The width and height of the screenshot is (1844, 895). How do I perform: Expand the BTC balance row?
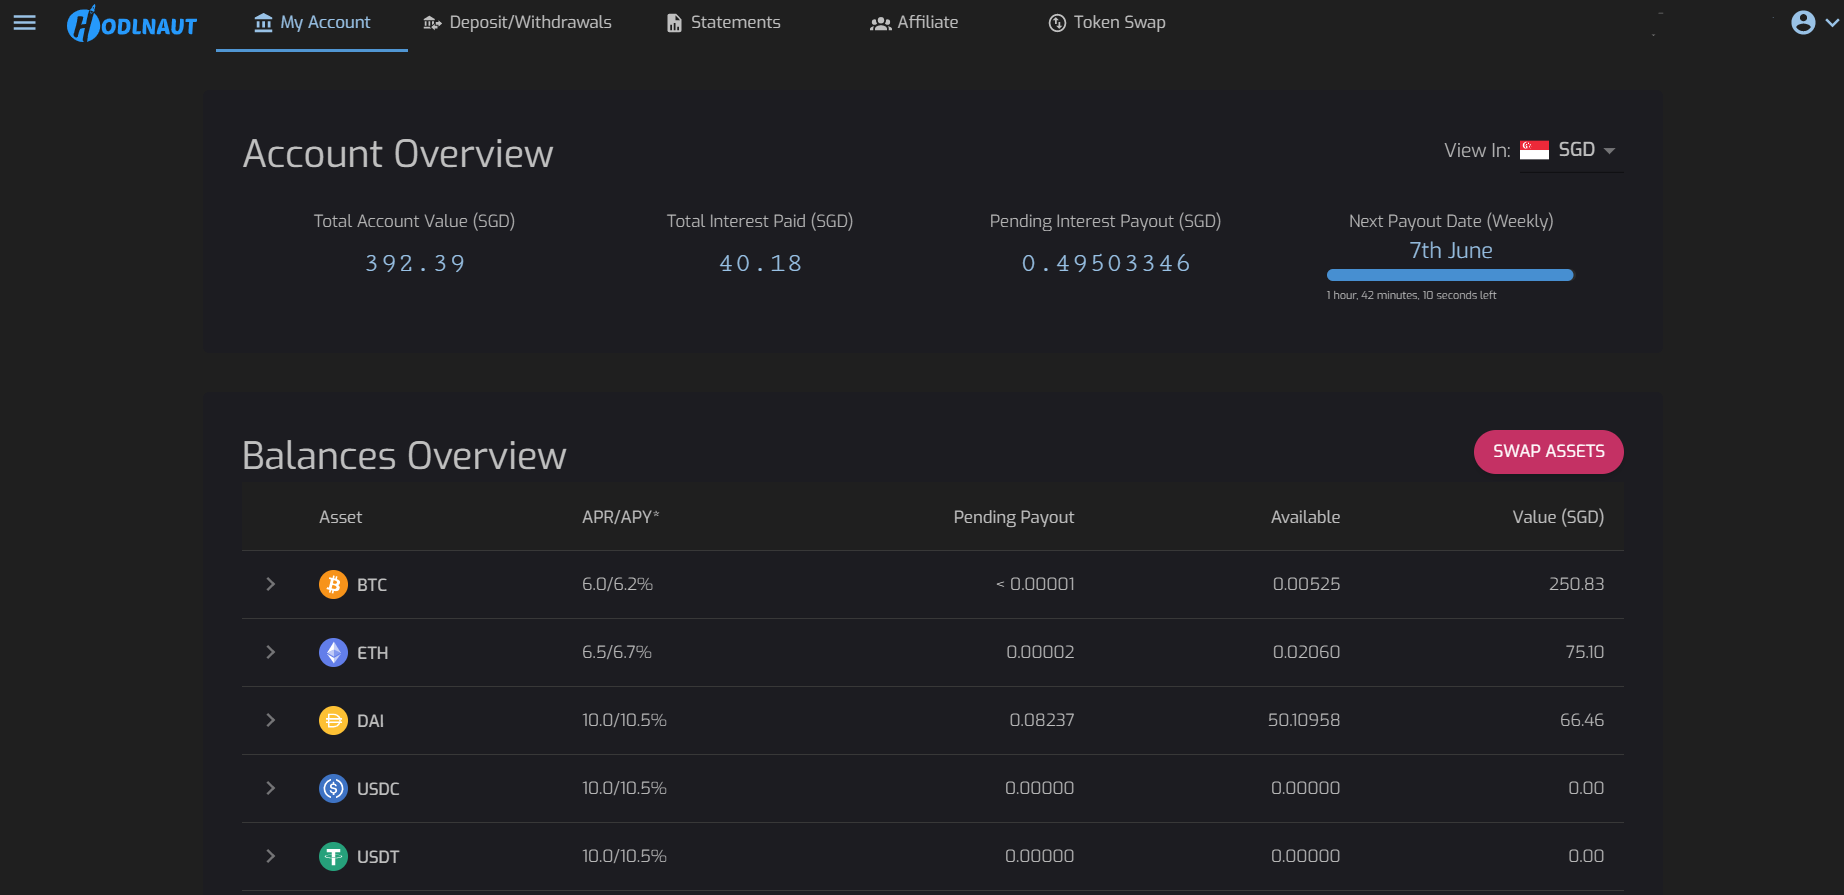270,584
